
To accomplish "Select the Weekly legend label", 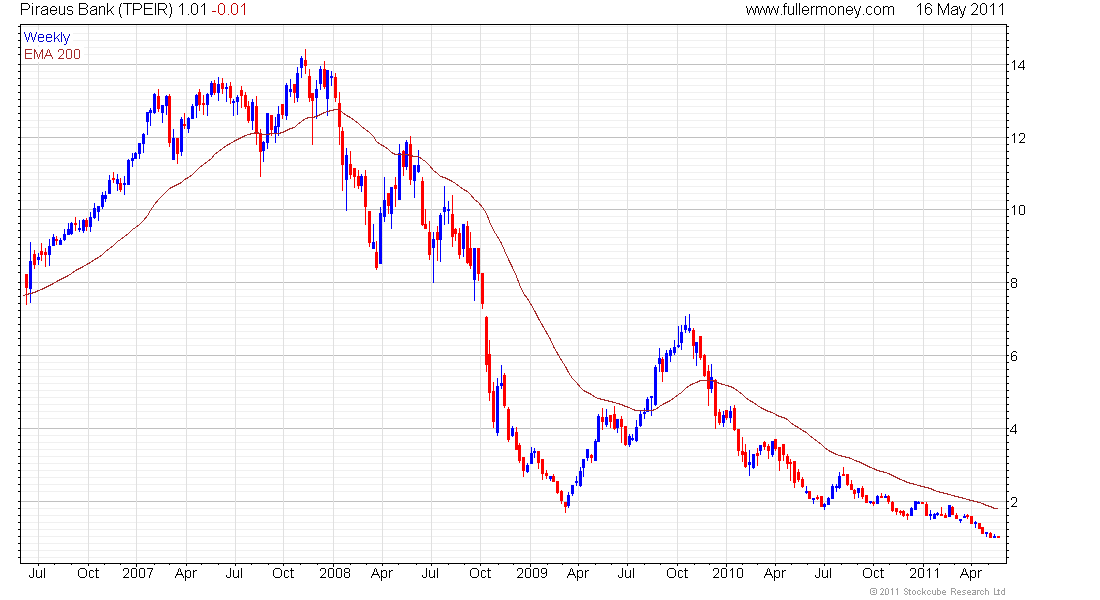I will pyautogui.click(x=47, y=37).
